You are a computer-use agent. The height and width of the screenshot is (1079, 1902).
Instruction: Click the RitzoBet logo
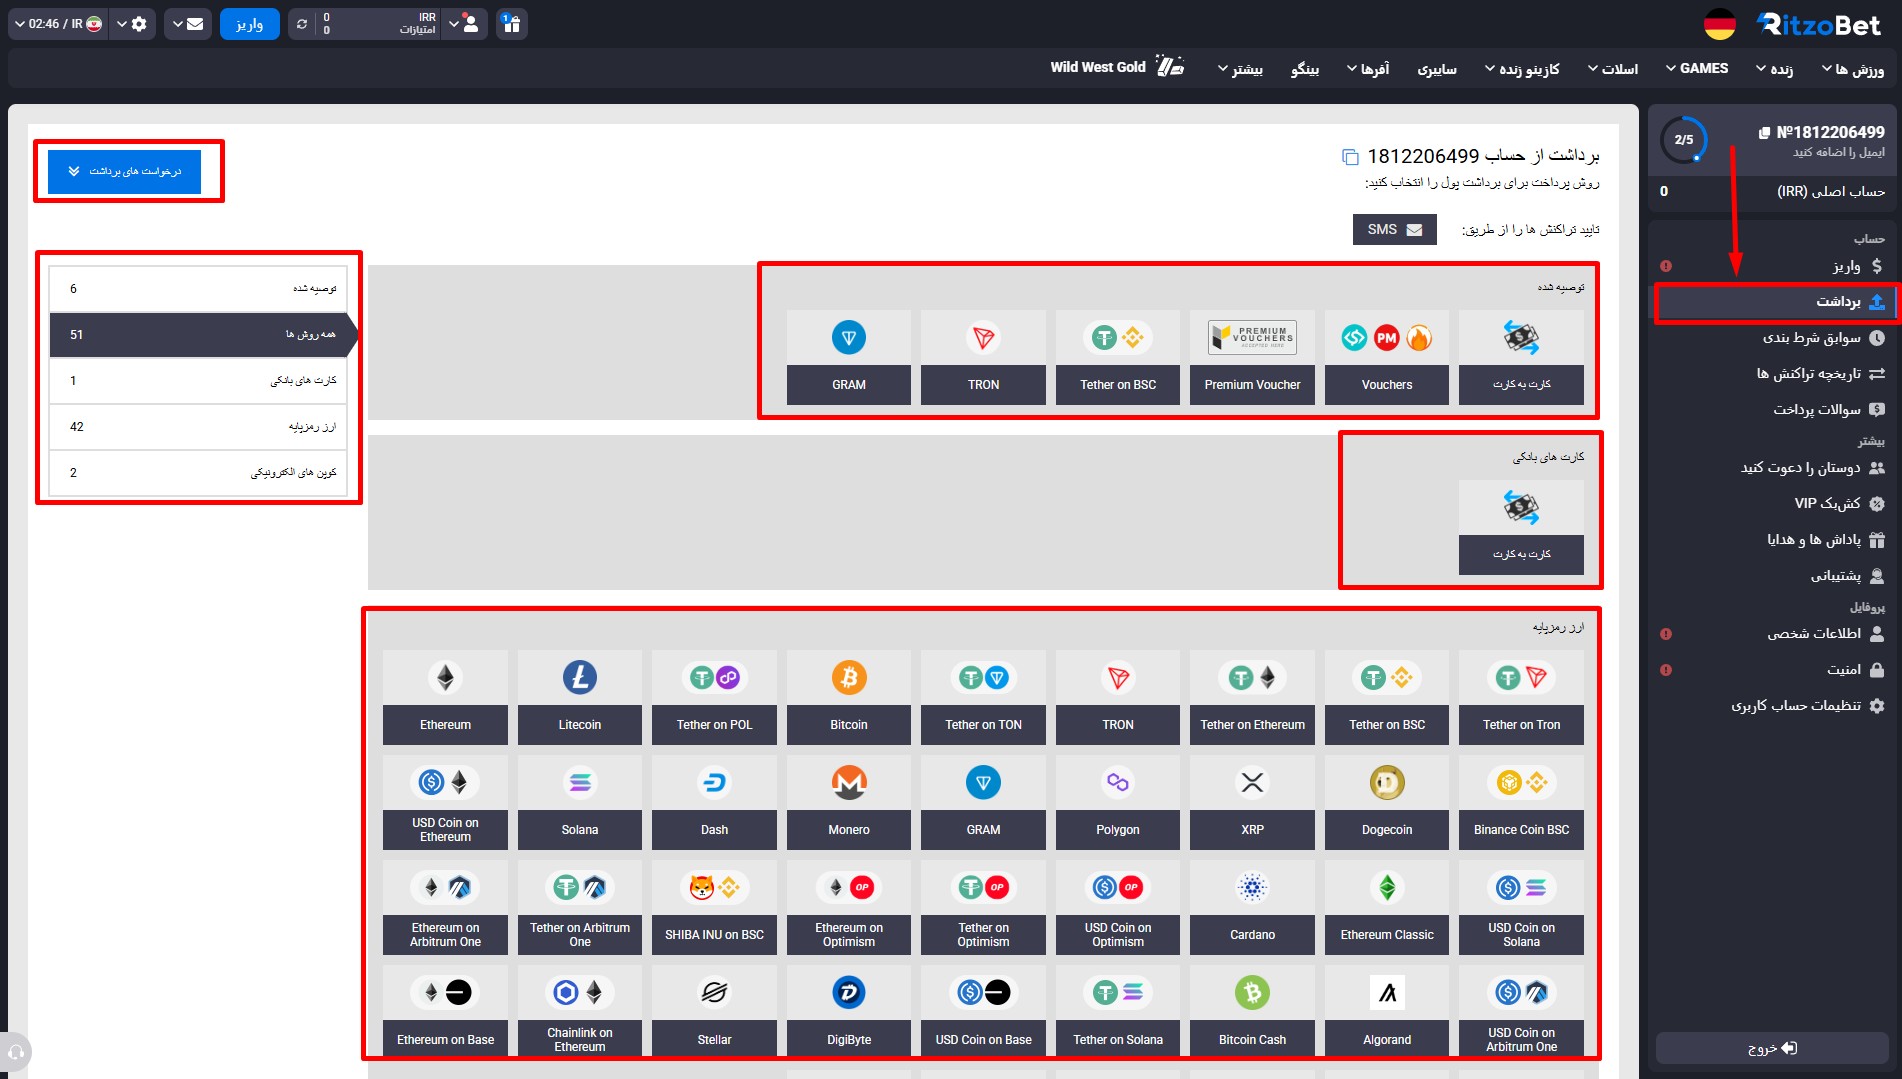1819,24
